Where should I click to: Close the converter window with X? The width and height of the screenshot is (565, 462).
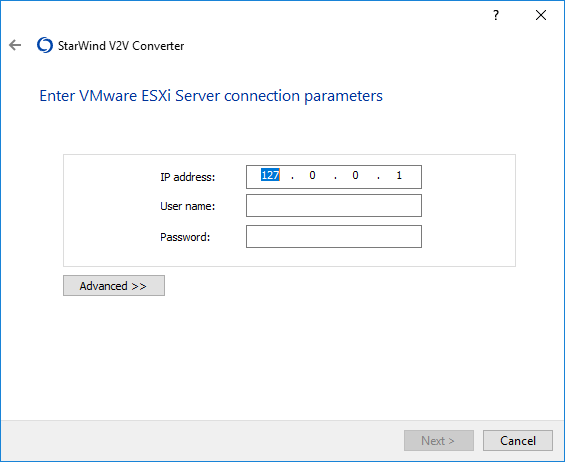click(x=540, y=15)
